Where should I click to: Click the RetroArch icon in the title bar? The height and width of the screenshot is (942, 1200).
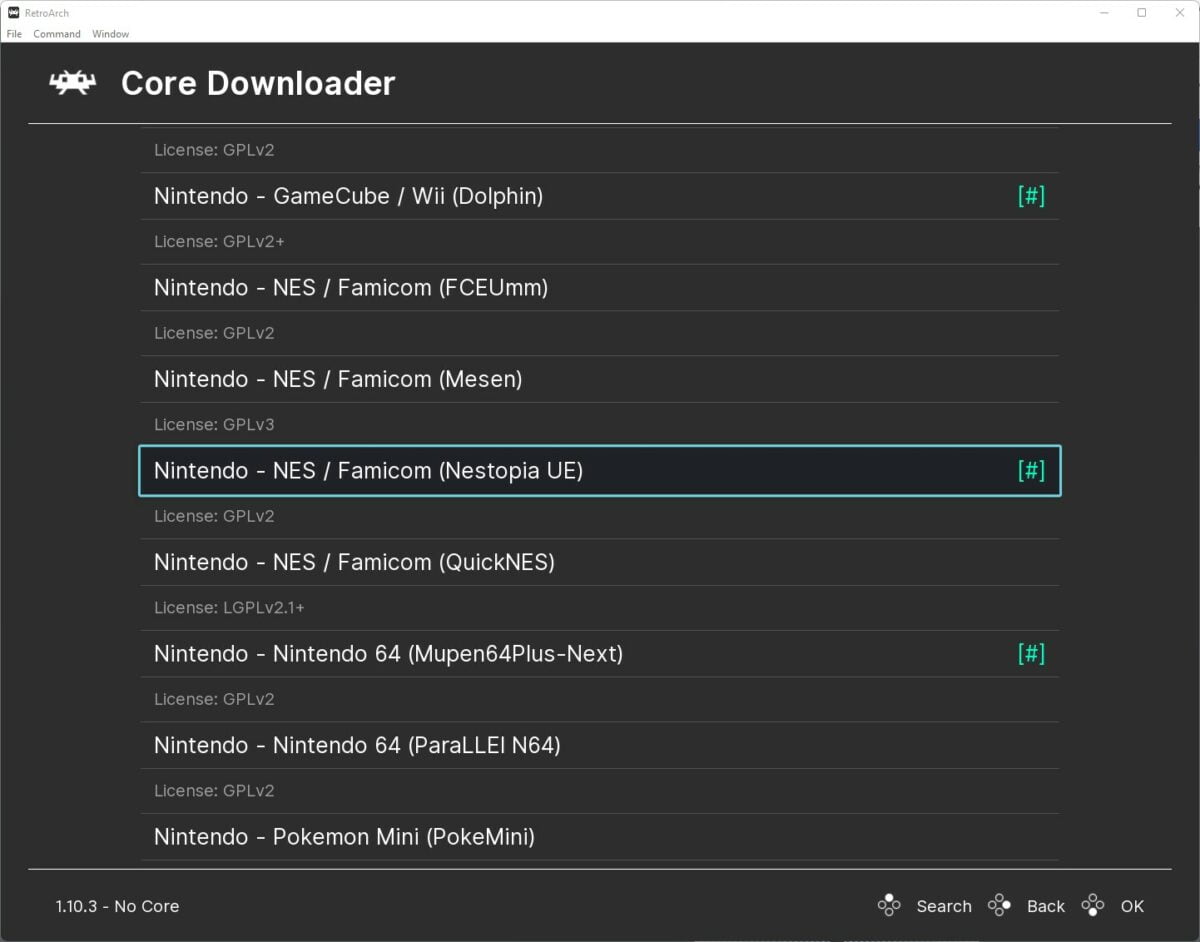(x=12, y=12)
